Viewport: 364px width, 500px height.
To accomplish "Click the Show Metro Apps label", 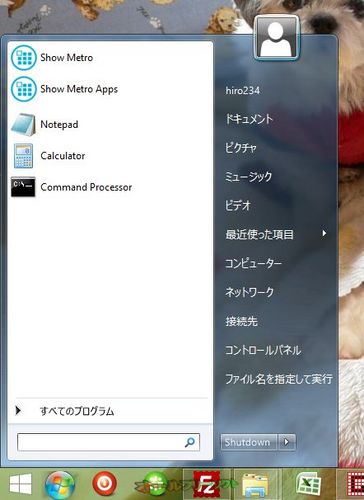I will [79, 89].
